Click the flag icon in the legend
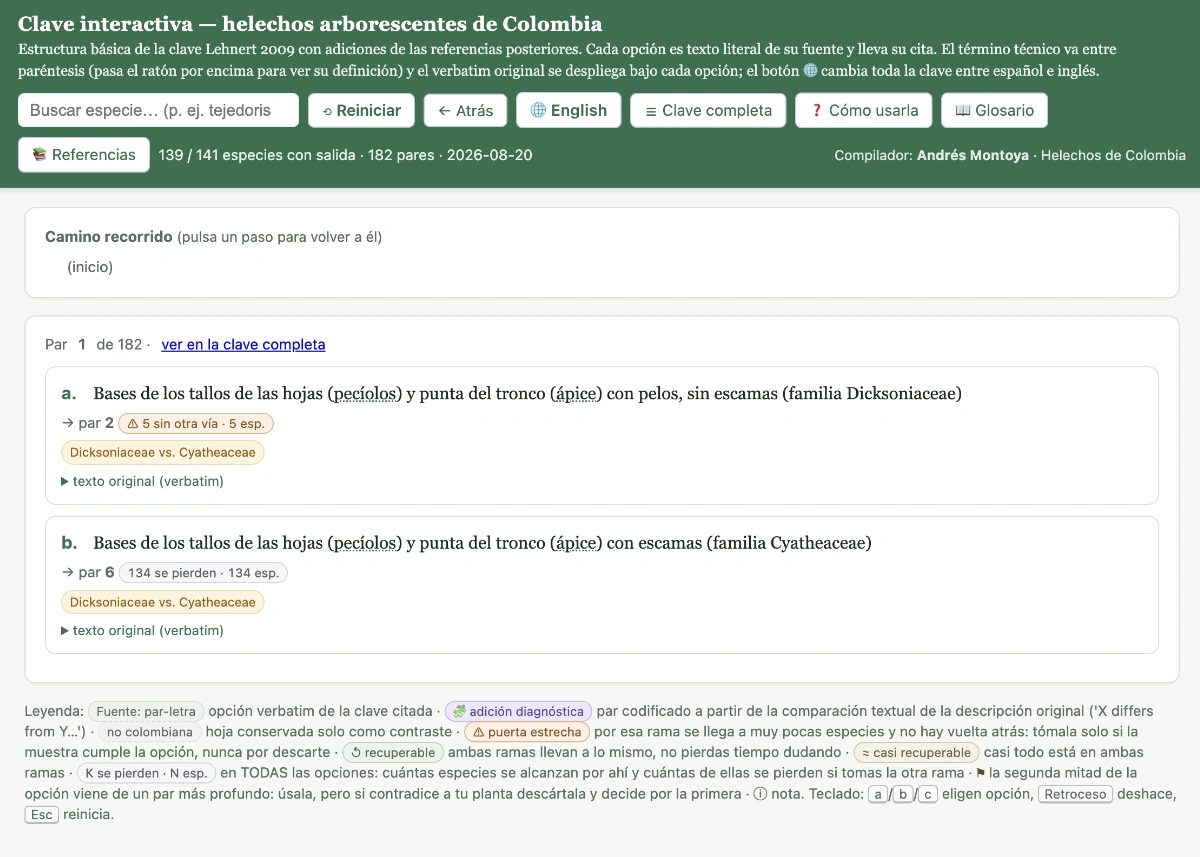The height and width of the screenshot is (857, 1200). coord(980,773)
